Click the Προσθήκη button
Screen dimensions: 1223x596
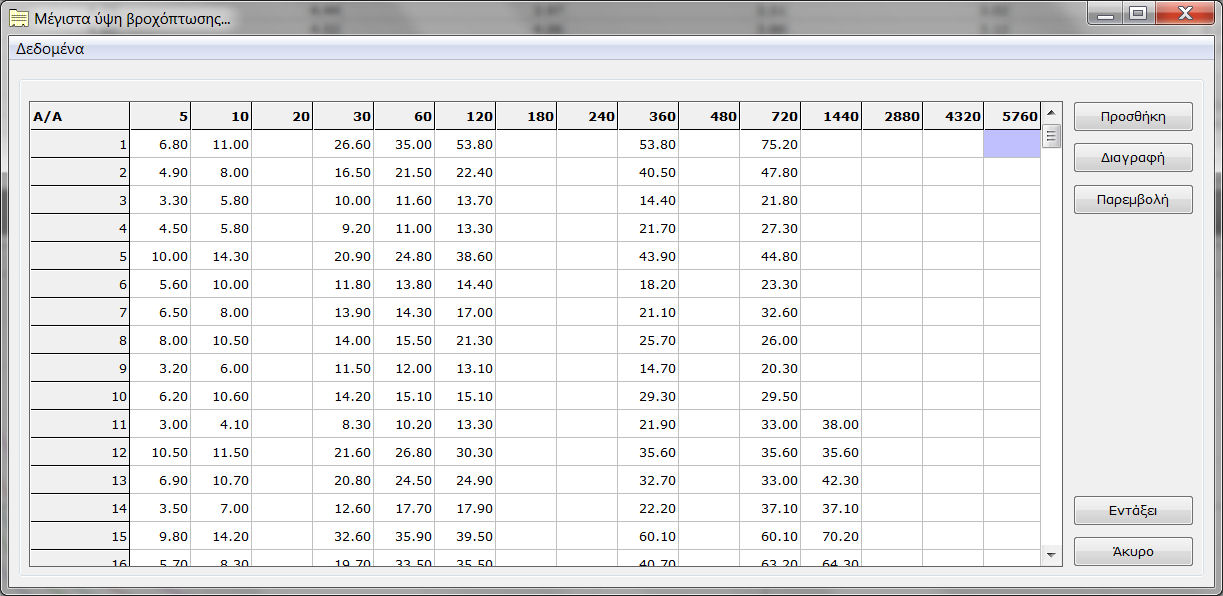coord(1132,116)
